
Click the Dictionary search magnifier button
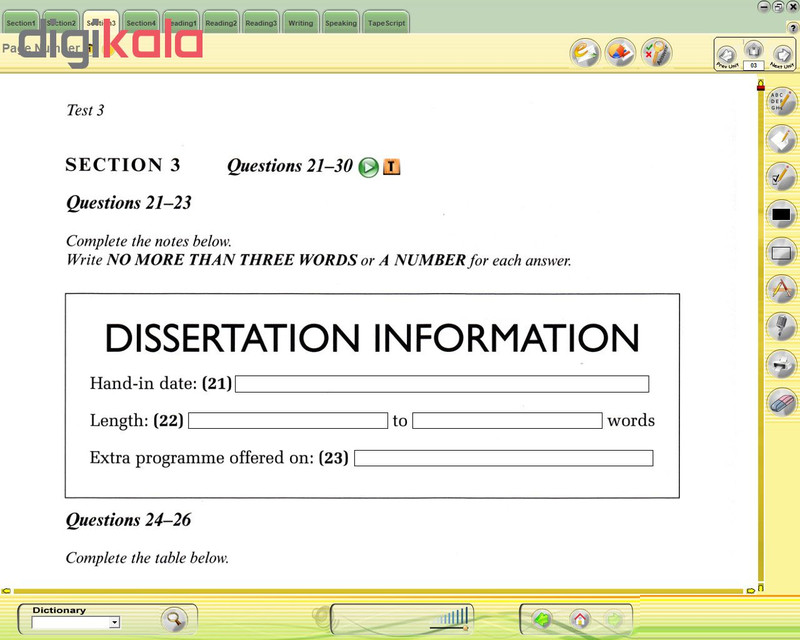[174, 620]
